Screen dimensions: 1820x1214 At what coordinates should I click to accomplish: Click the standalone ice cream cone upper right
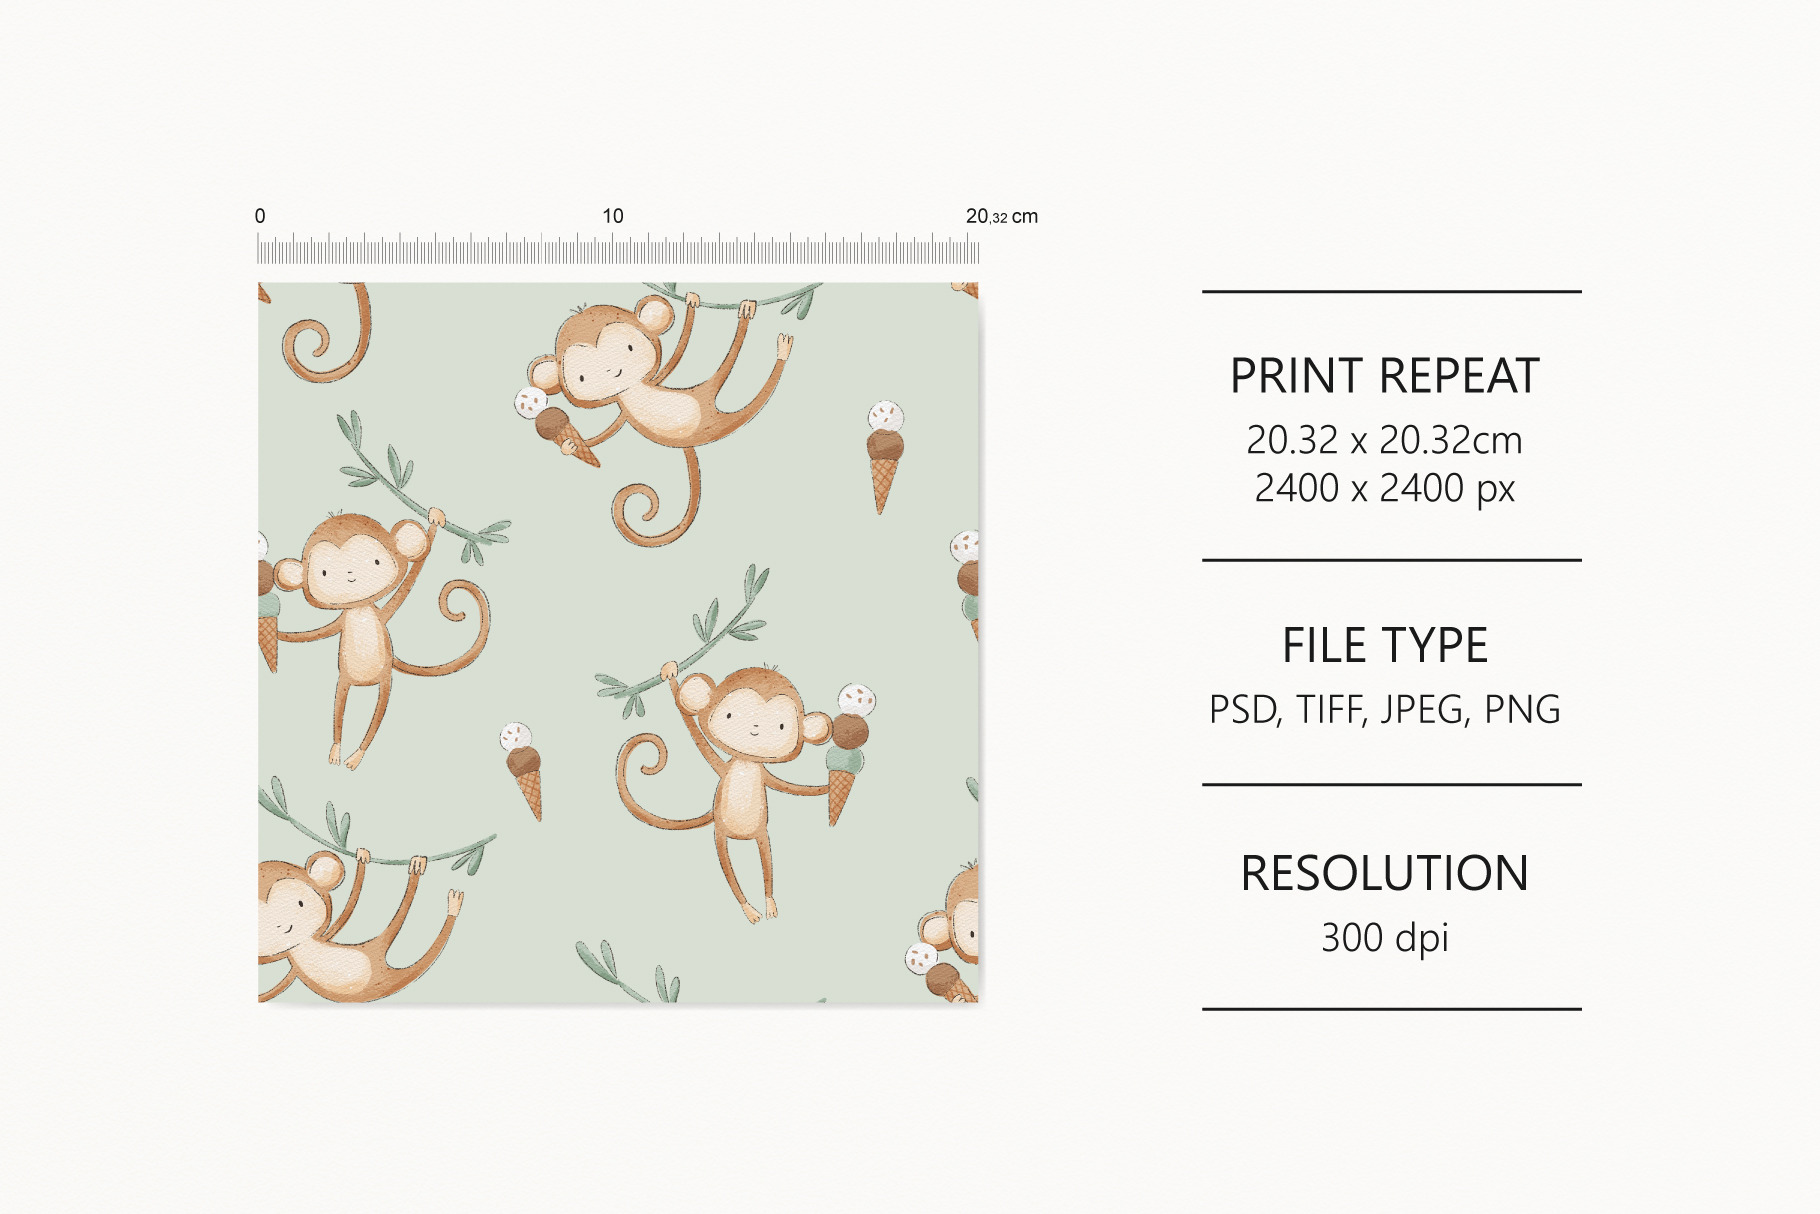coord(884,457)
